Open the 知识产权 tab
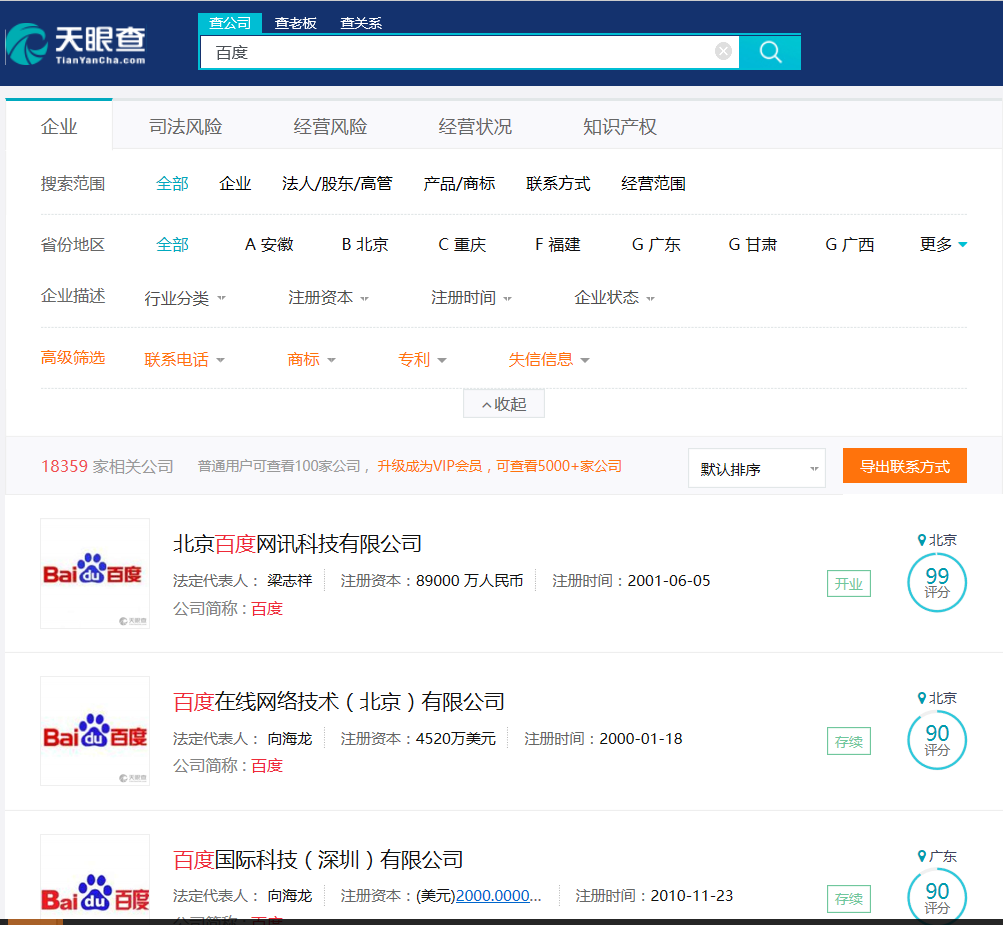The width and height of the screenshot is (1003, 925). click(620, 126)
